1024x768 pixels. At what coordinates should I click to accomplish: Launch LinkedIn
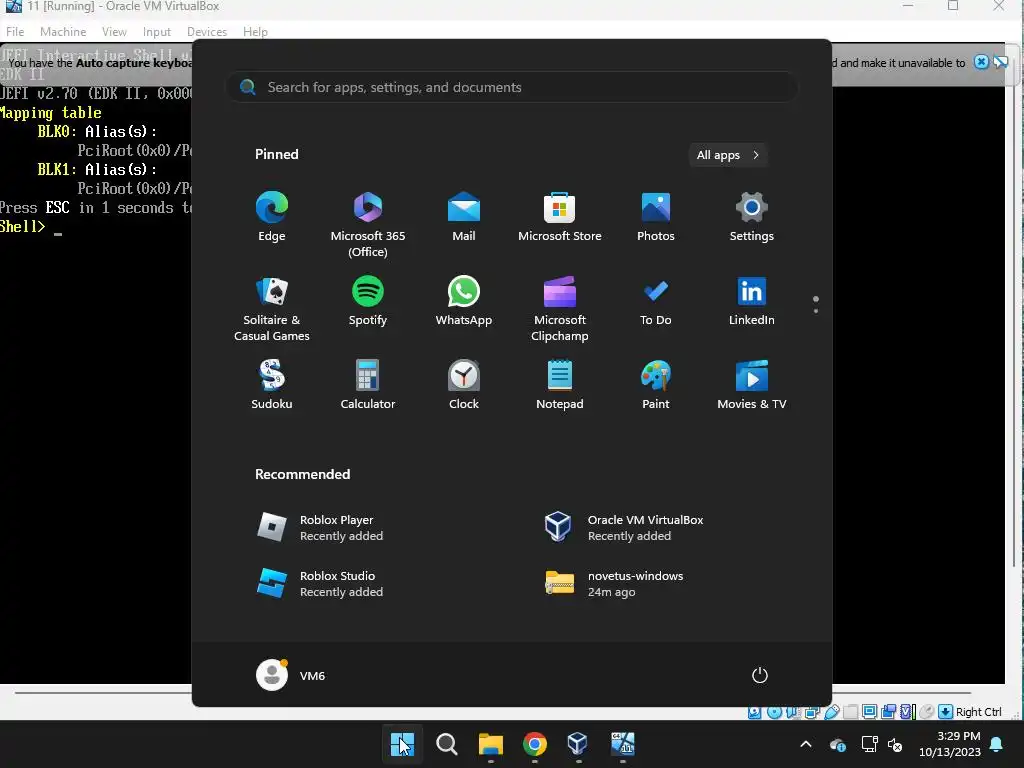click(752, 301)
